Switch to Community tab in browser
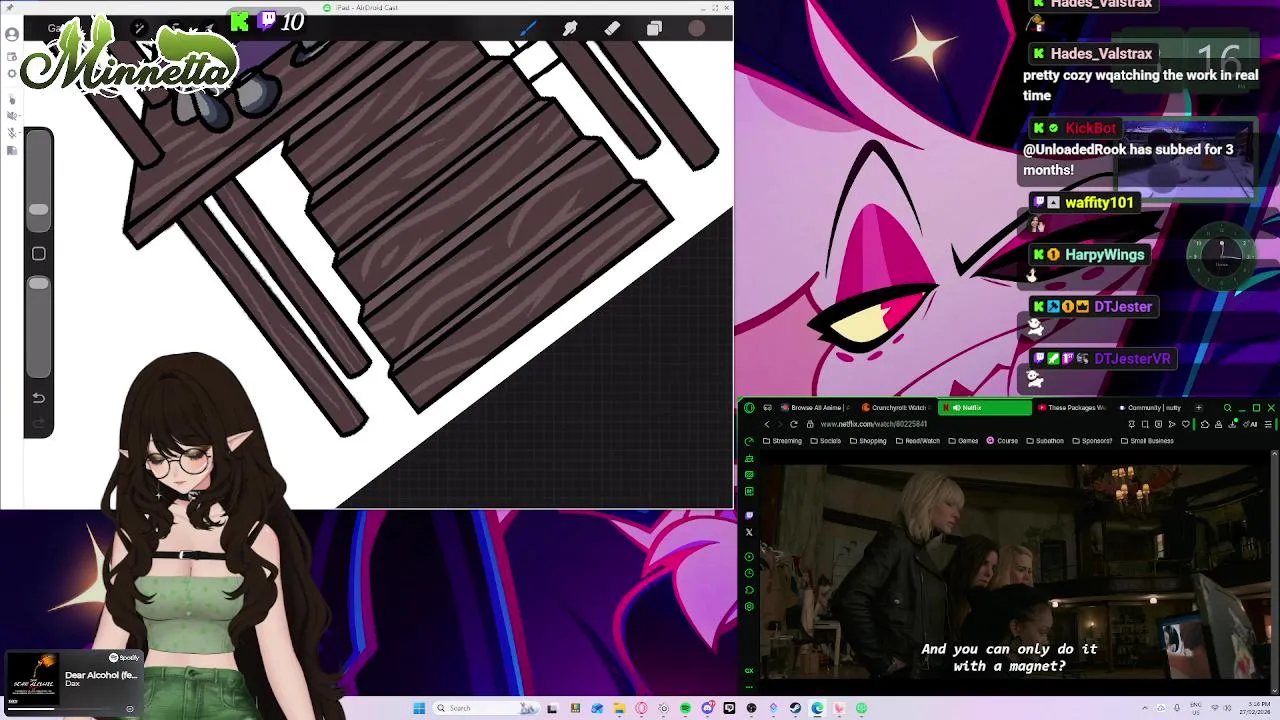 pos(1152,408)
